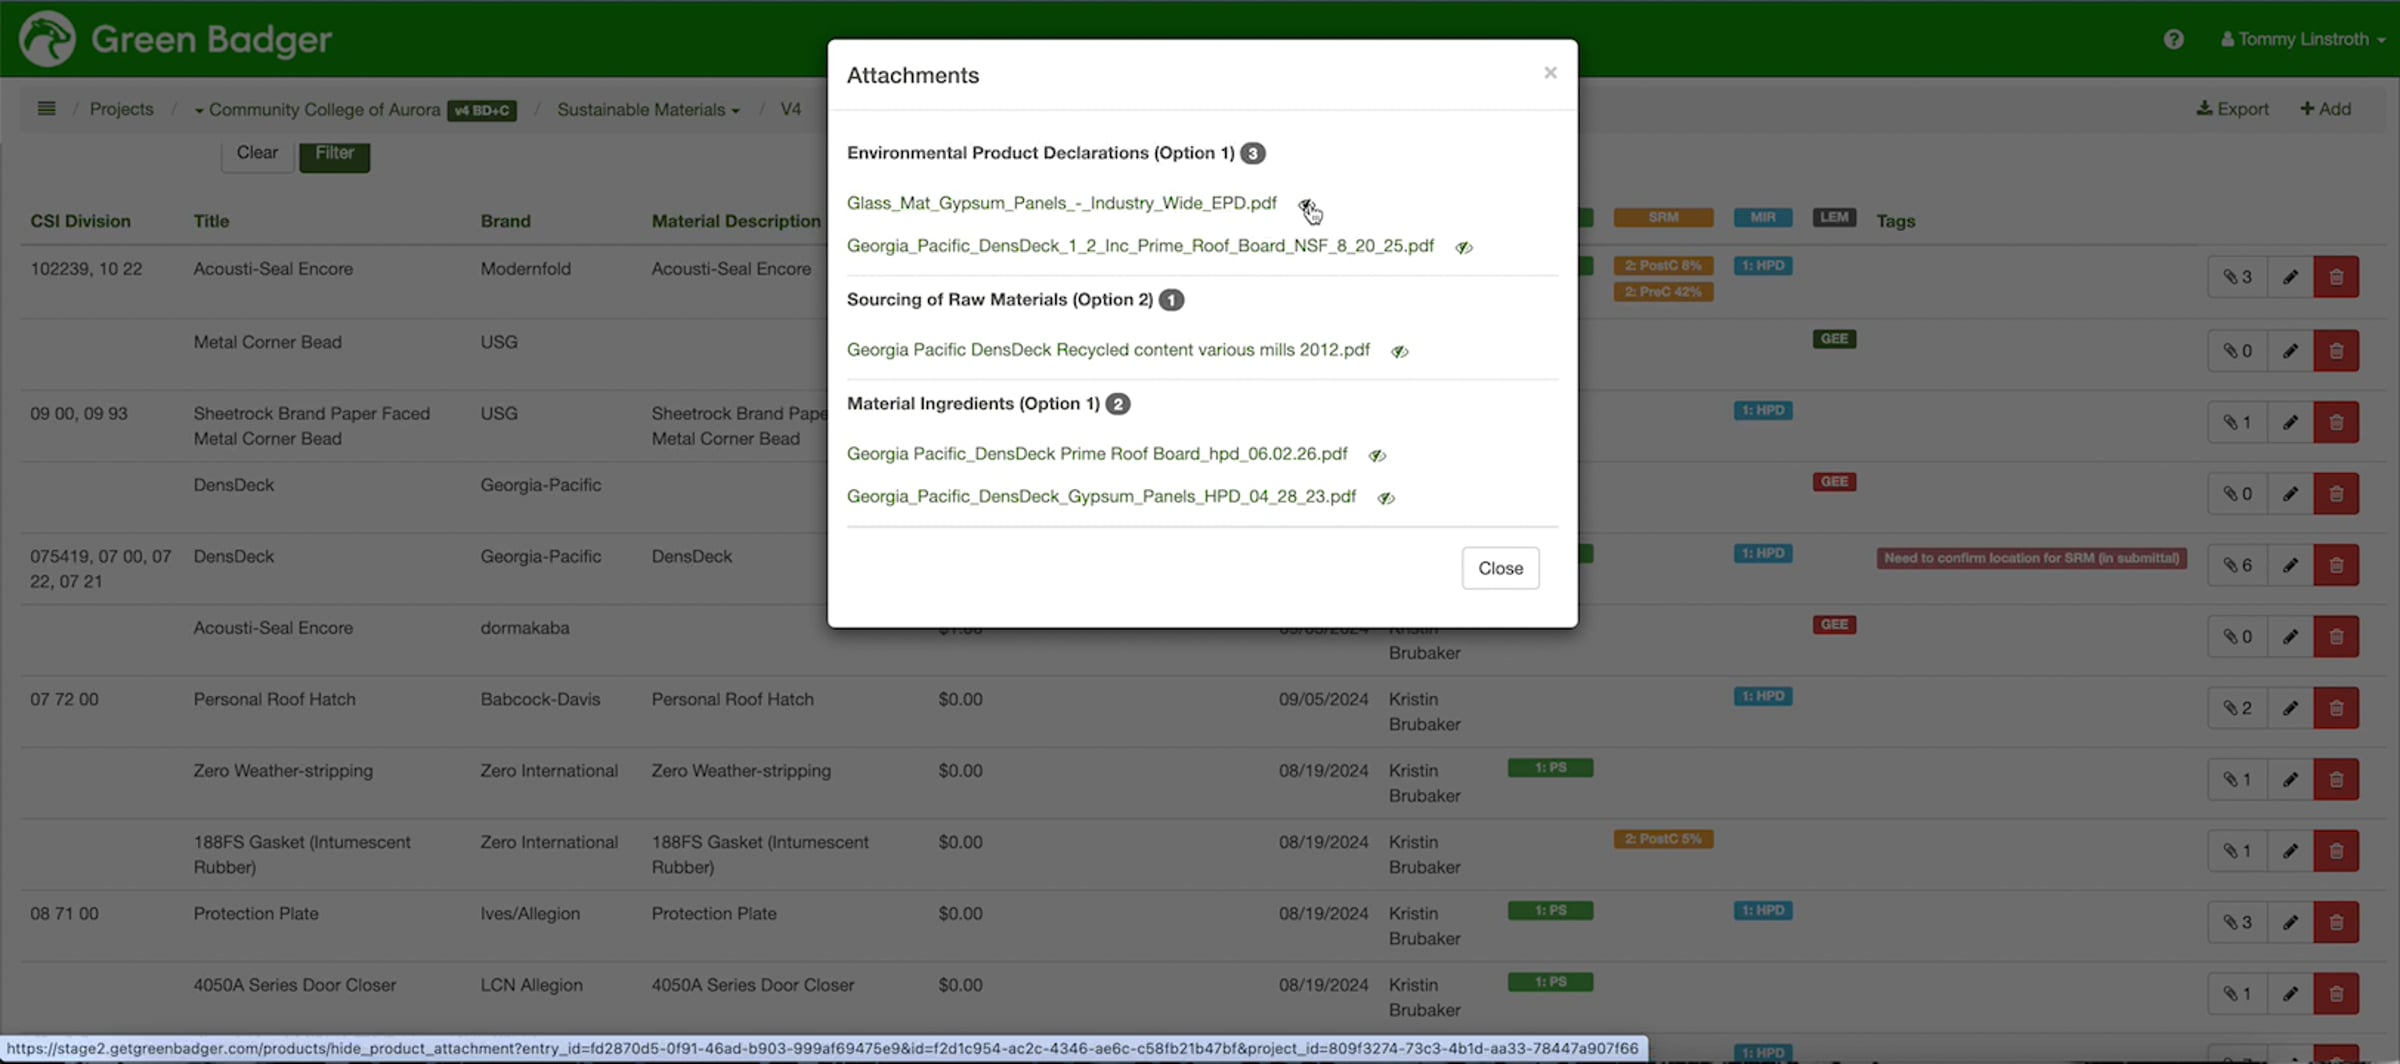Open attachments for Sheetrock Brand Paper Faced row
This screenshot has width=2400, height=1064.
[2238, 422]
